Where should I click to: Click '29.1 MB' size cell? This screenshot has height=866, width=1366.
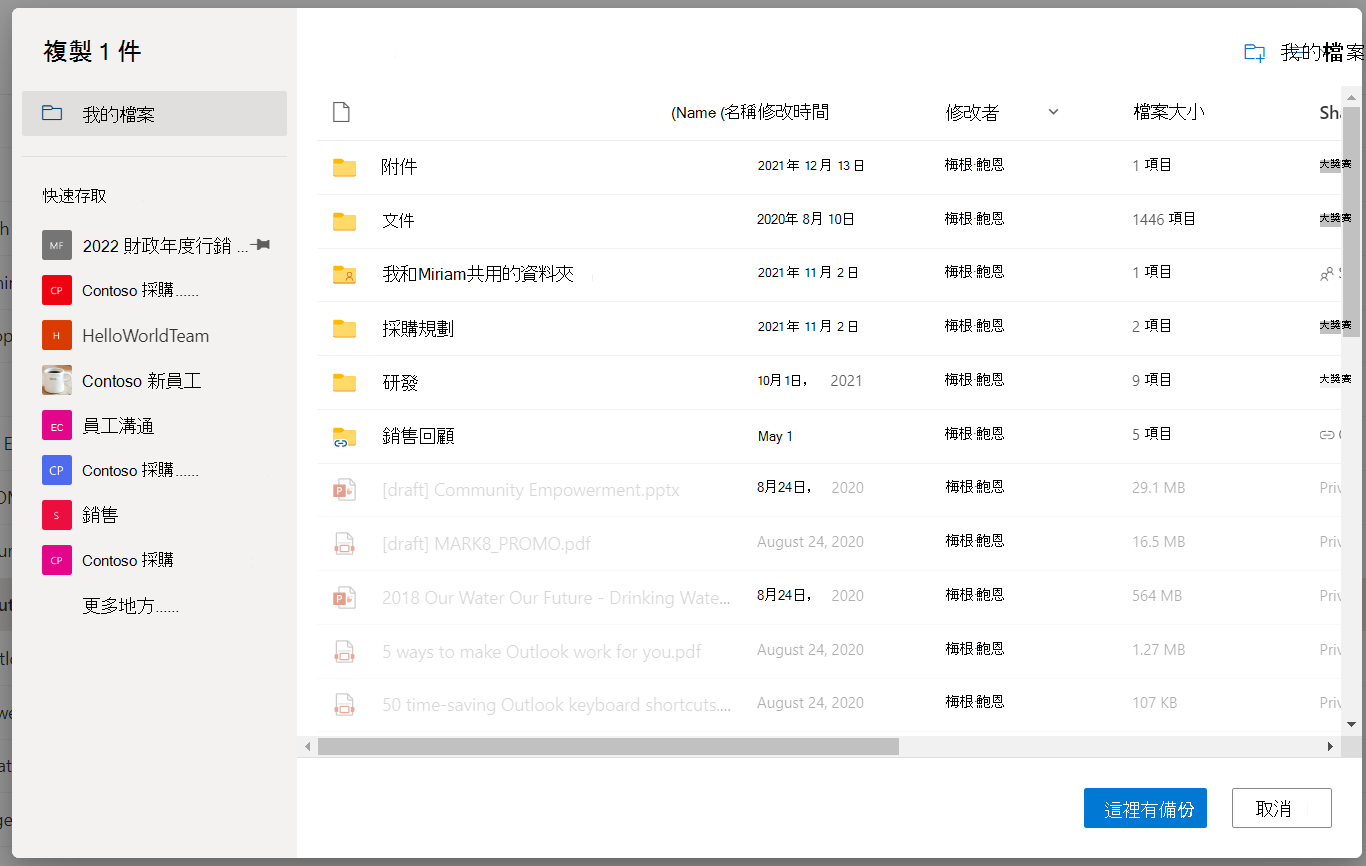(x=1159, y=488)
